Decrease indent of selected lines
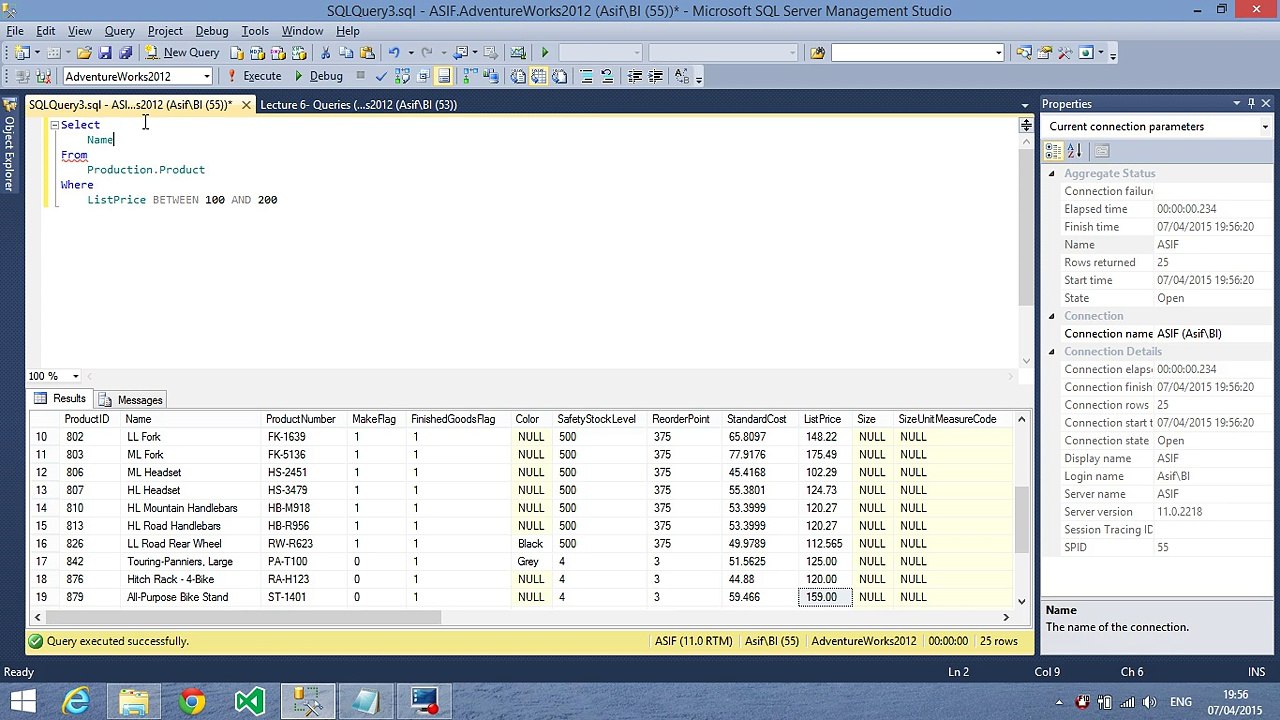The width and height of the screenshot is (1280, 720). [635, 76]
